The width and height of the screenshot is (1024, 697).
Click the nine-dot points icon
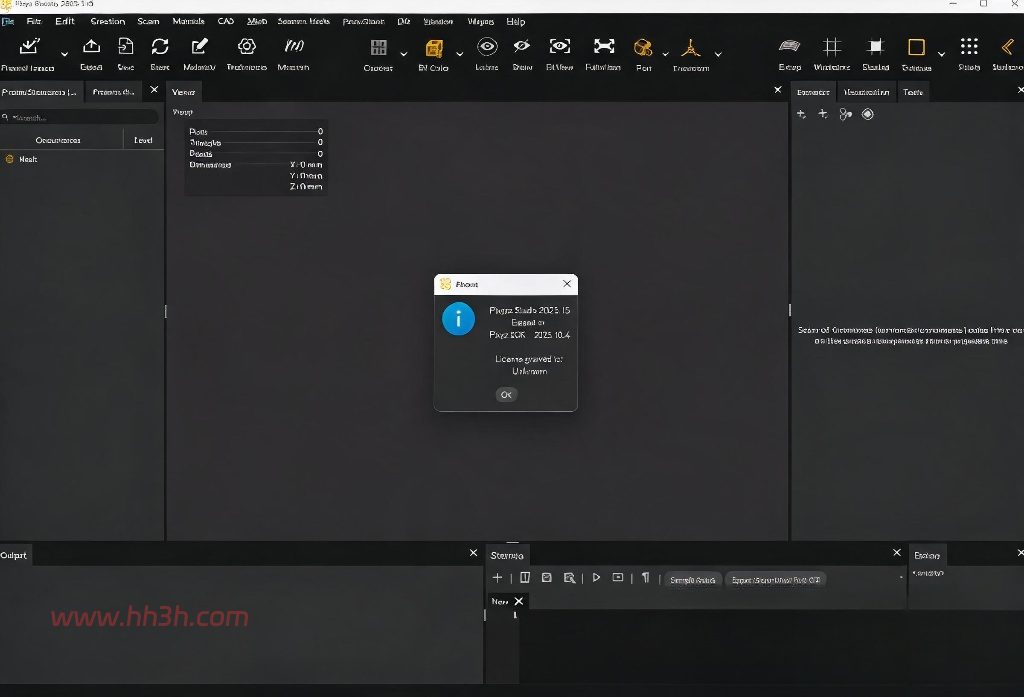pos(969,46)
